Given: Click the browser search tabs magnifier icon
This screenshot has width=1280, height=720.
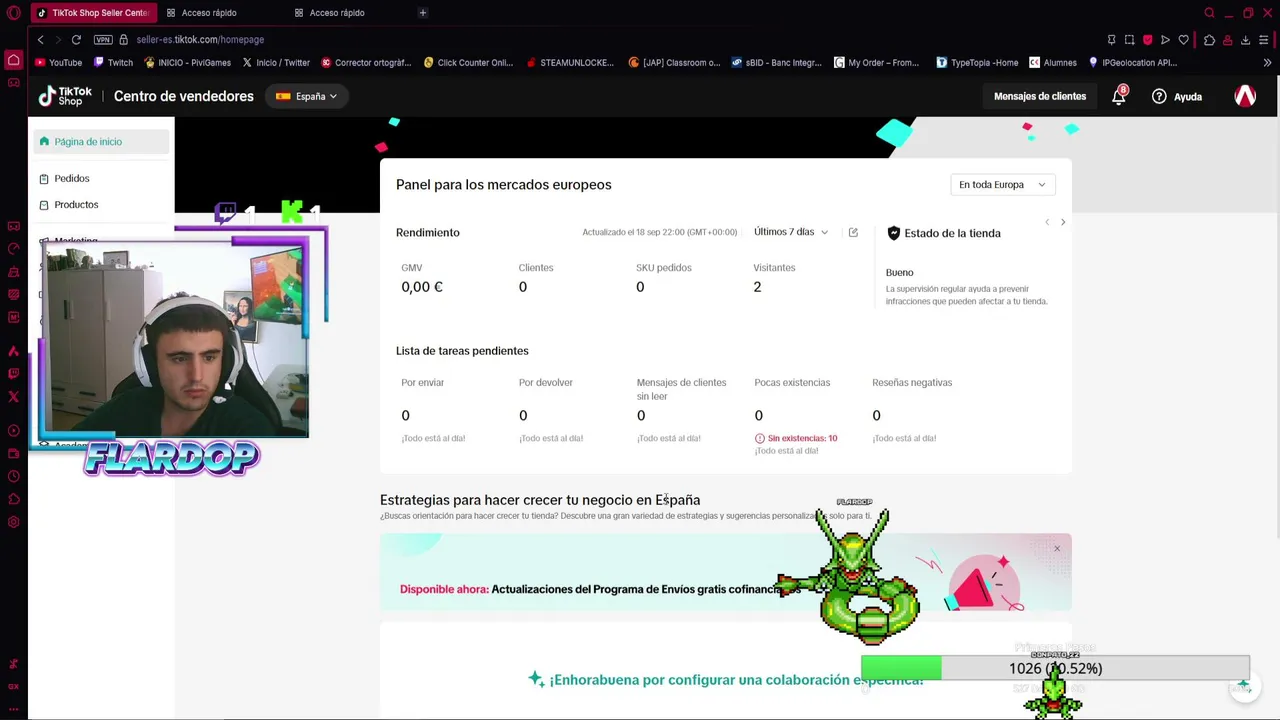Looking at the screenshot, I should [x=1209, y=13].
